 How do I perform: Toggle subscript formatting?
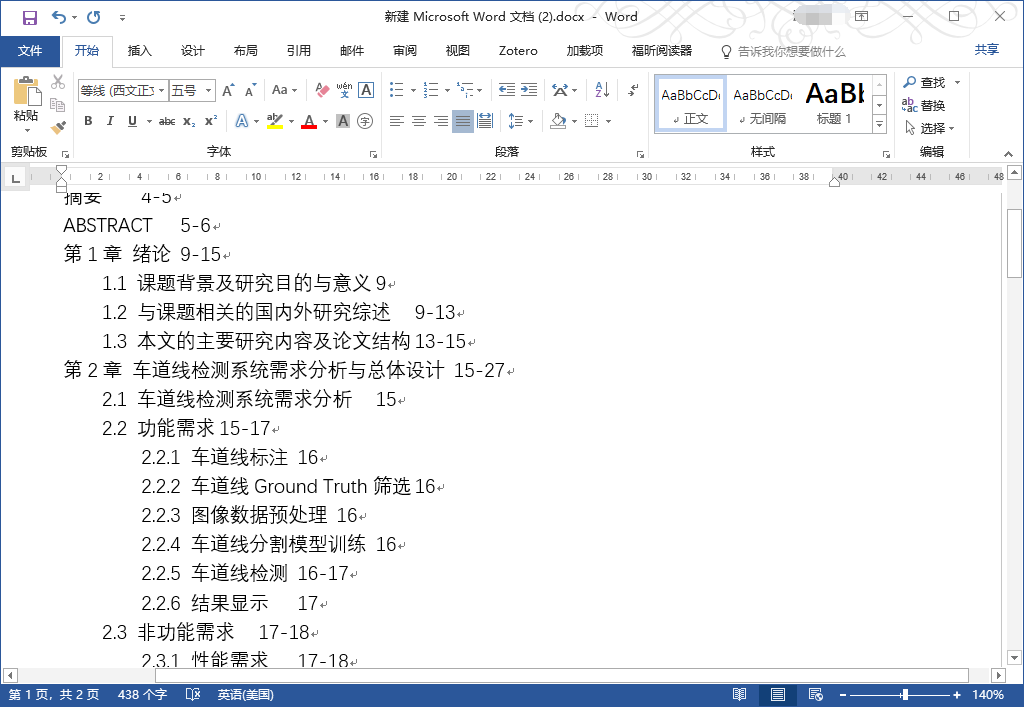coord(189,121)
